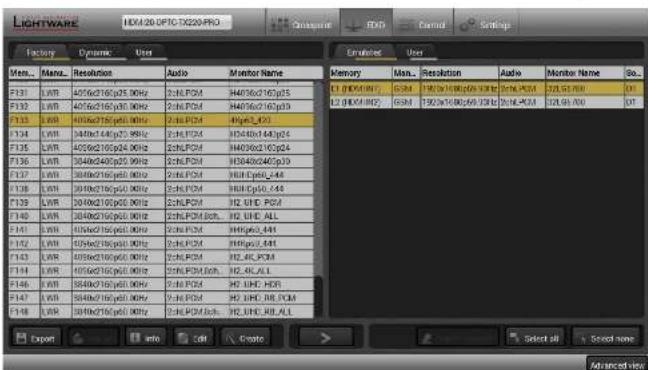Select row F148 H2_UHD_RB_ALL
The height and width of the screenshot is (370, 648).
(x=161, y=311)
